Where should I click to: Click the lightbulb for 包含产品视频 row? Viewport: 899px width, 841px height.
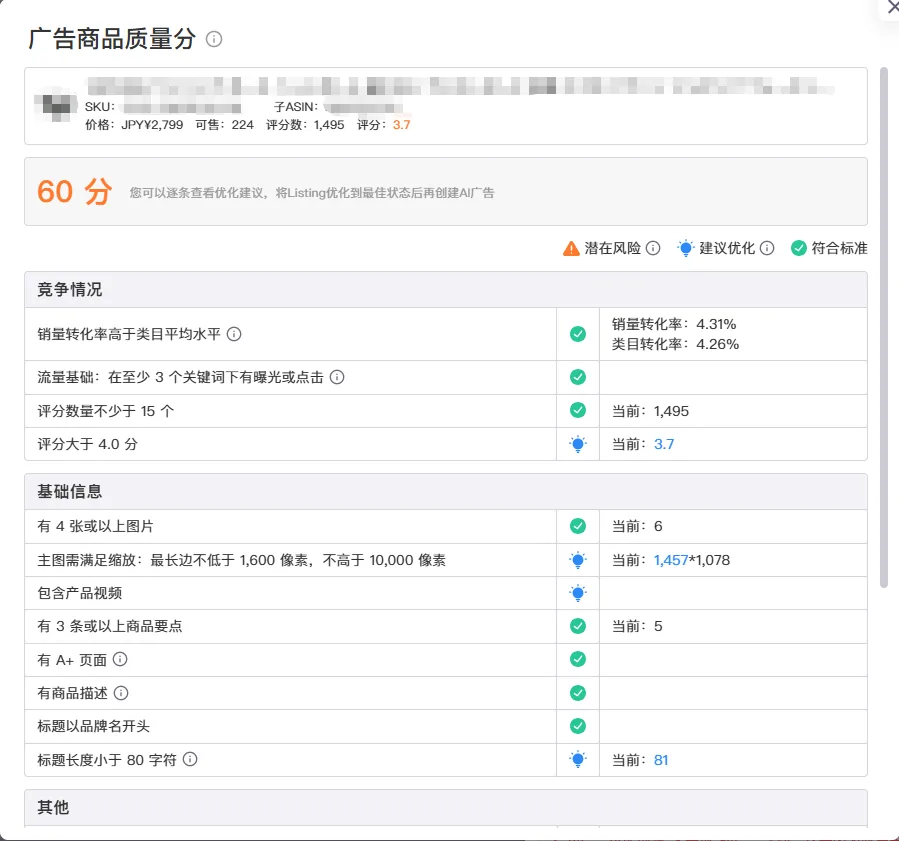pos(578,593)
